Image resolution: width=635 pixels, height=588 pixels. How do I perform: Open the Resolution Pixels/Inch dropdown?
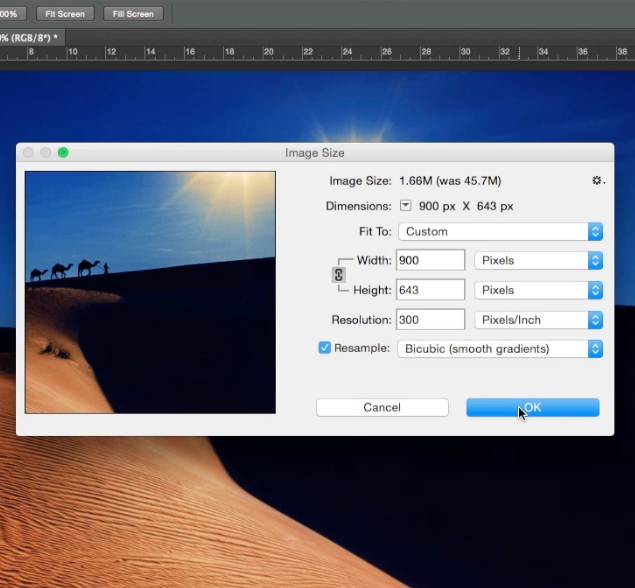tap(538, 320)
